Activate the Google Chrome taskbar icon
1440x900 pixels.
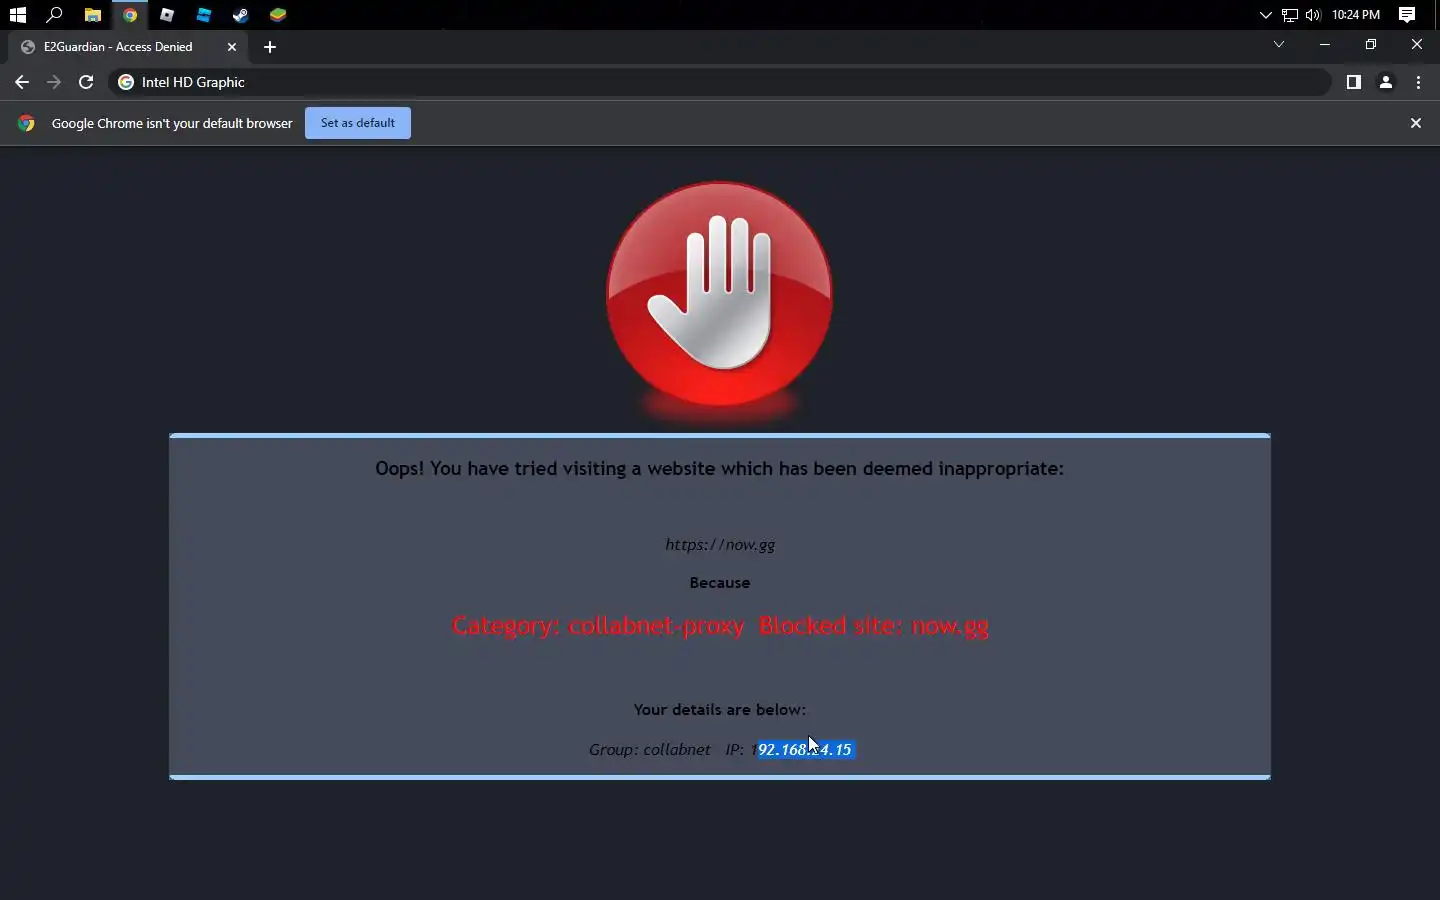(130, 15)
